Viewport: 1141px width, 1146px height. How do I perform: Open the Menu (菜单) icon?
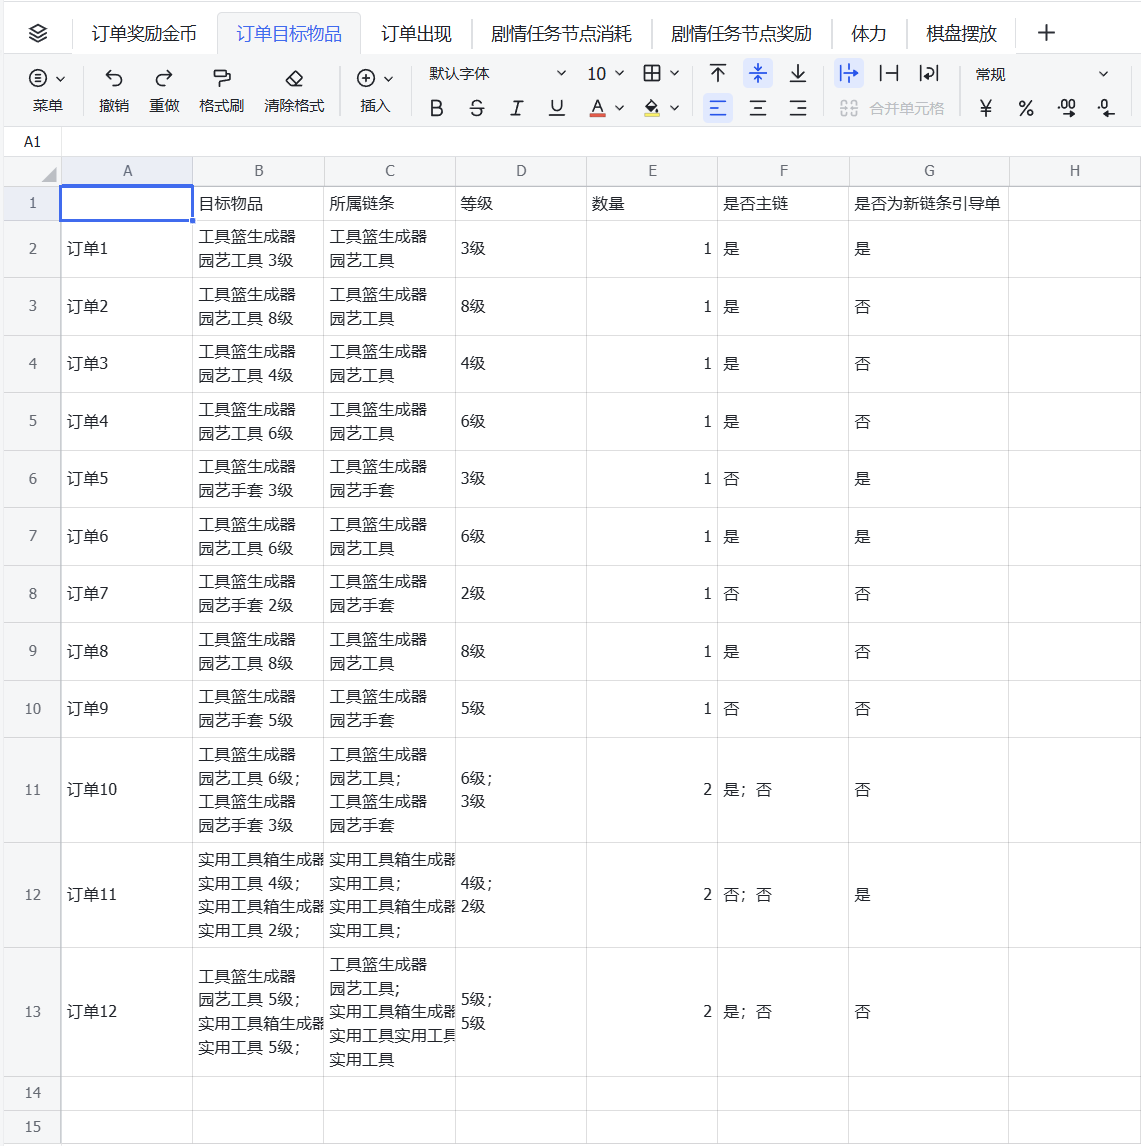pyautogui.click(x=38, y=77)
